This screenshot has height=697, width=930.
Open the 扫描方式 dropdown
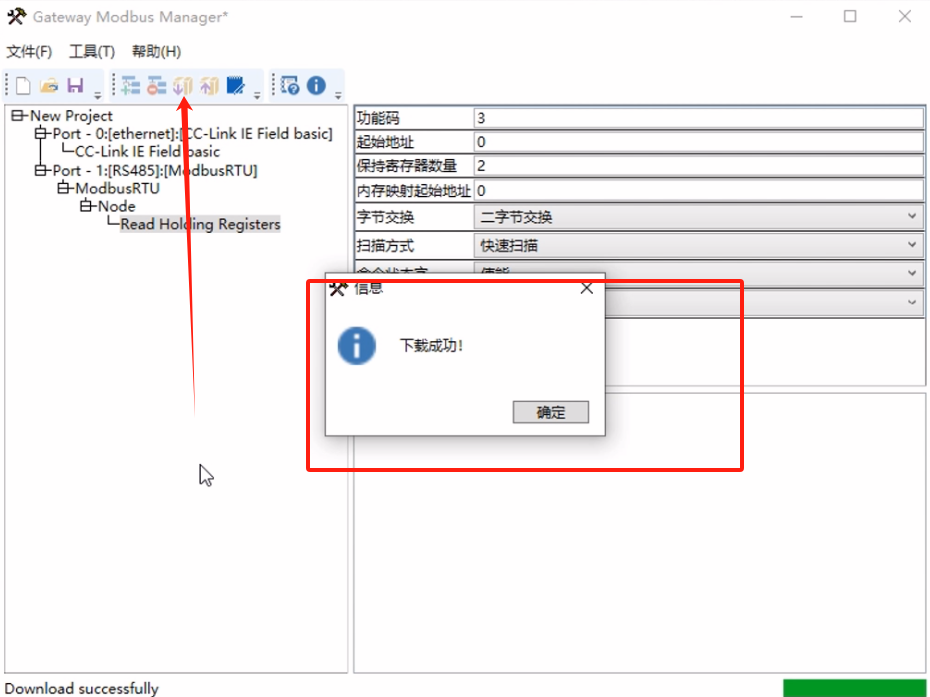(911, 244)
